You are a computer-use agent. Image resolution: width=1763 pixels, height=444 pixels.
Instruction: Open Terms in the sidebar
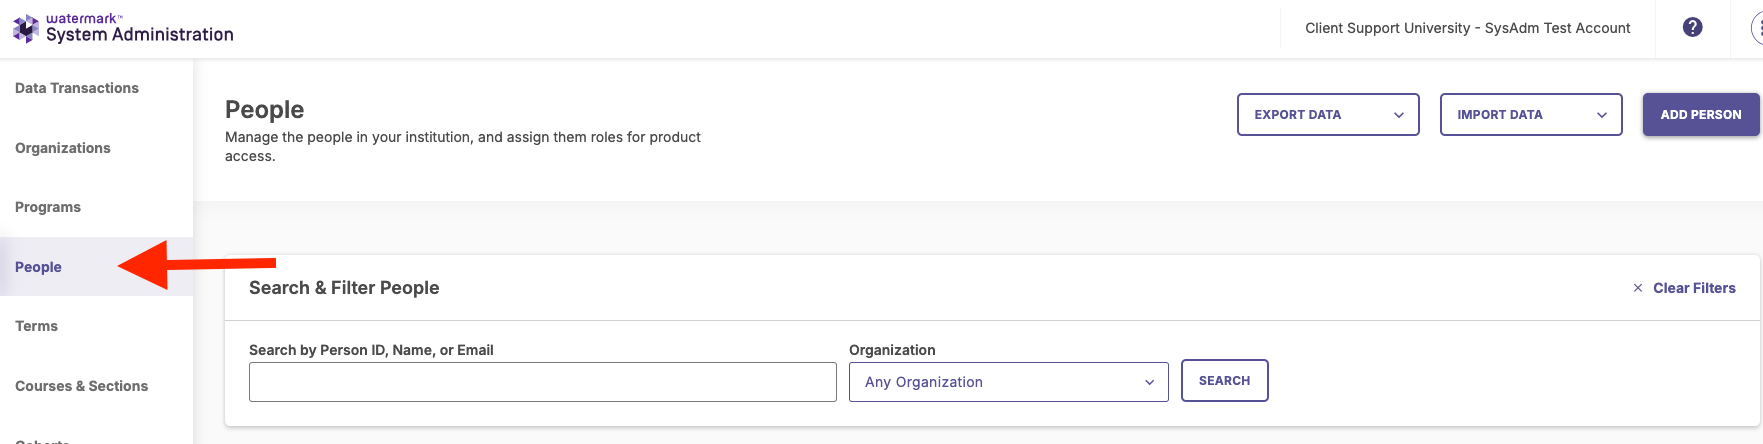coord(36,326)
